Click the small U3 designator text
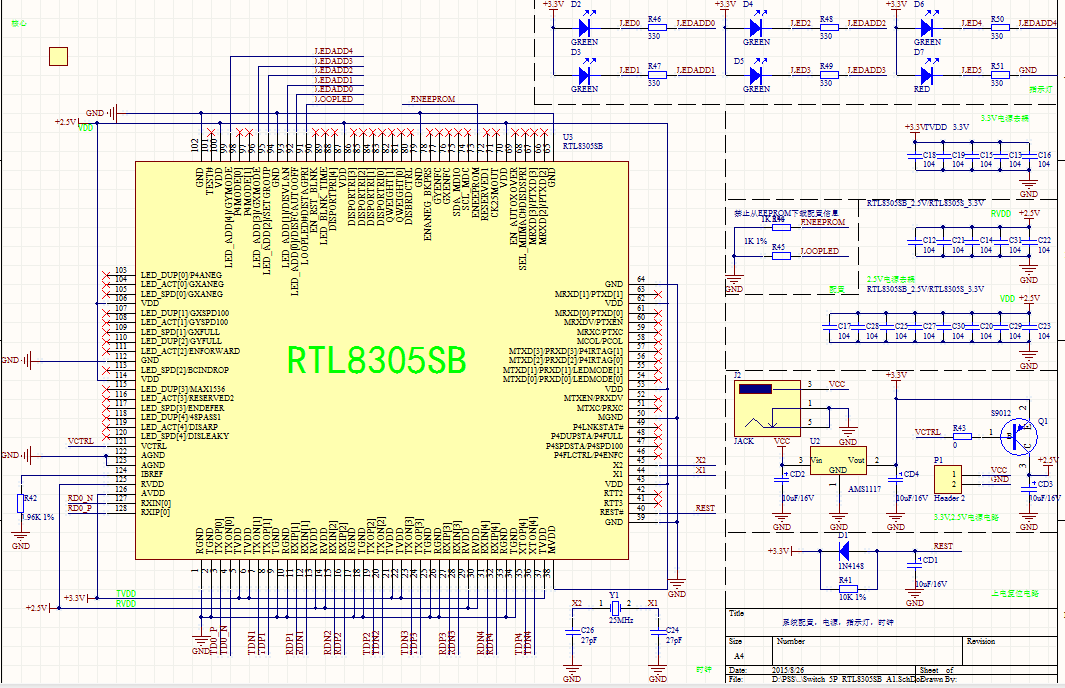 point(568,137)
